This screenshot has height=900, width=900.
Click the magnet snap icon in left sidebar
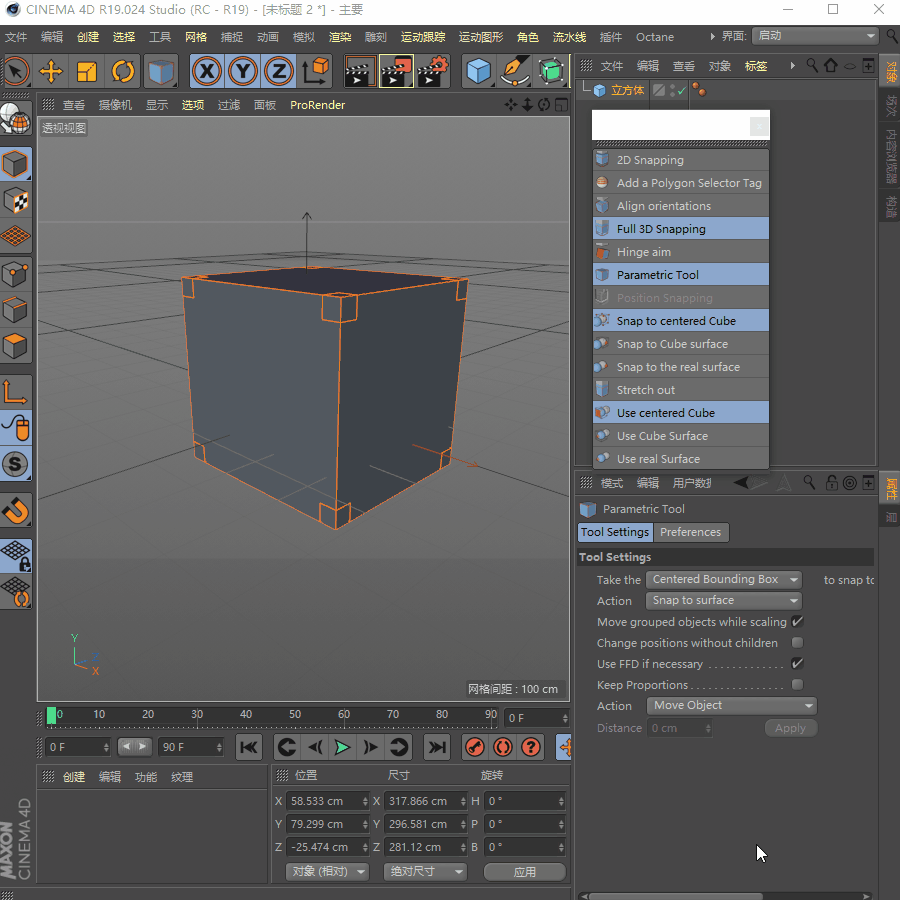pyautogui.click(x=16, y=511)
